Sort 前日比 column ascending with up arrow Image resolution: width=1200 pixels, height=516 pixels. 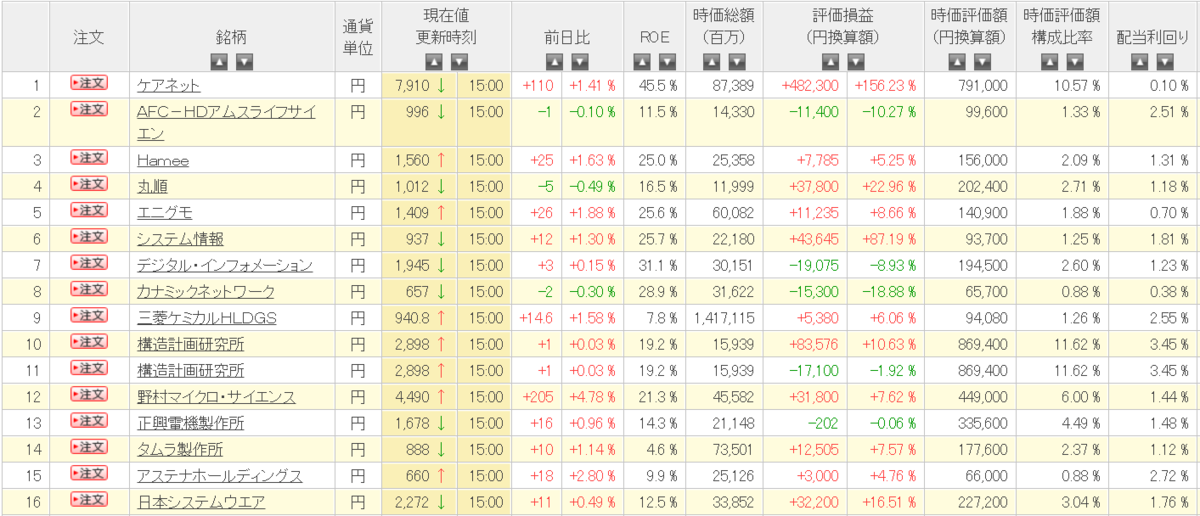click(555, 61)
